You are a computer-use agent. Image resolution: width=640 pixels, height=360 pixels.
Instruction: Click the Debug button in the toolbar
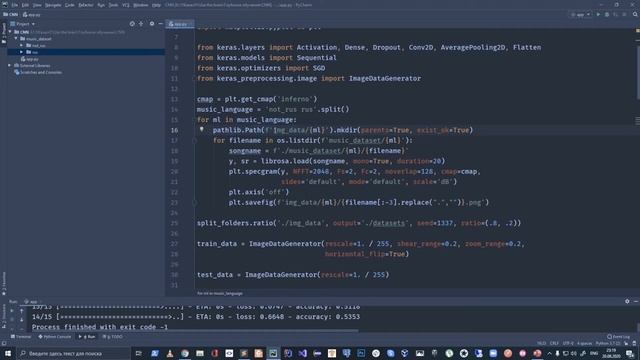click(607, 15)
